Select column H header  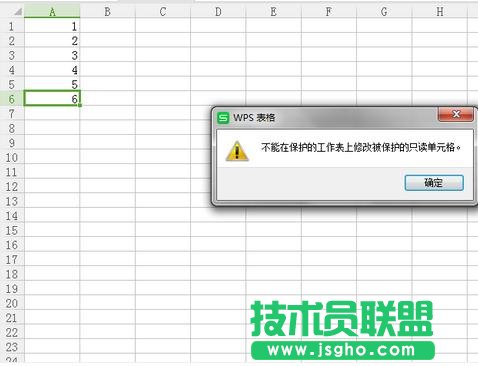tap(440, 12)
